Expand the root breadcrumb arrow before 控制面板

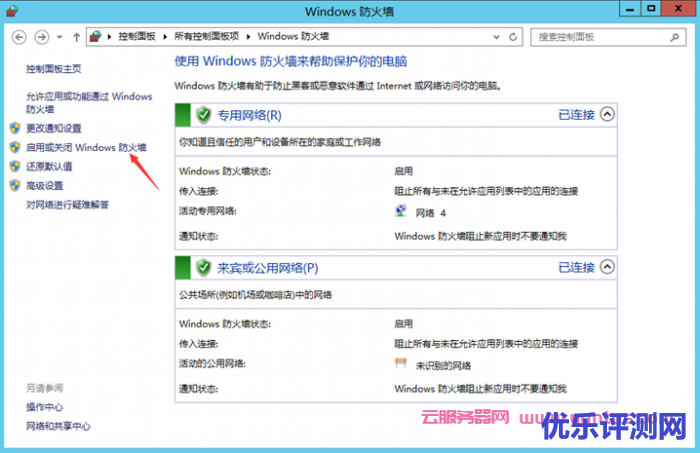click(x=109, y=37)
